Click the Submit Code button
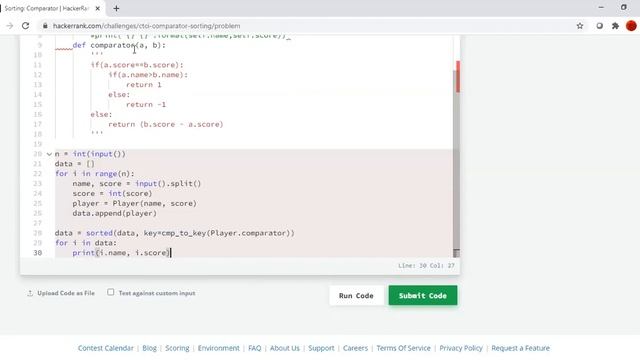The height and width of the screenshot is (360, 640). click(423, 296)
